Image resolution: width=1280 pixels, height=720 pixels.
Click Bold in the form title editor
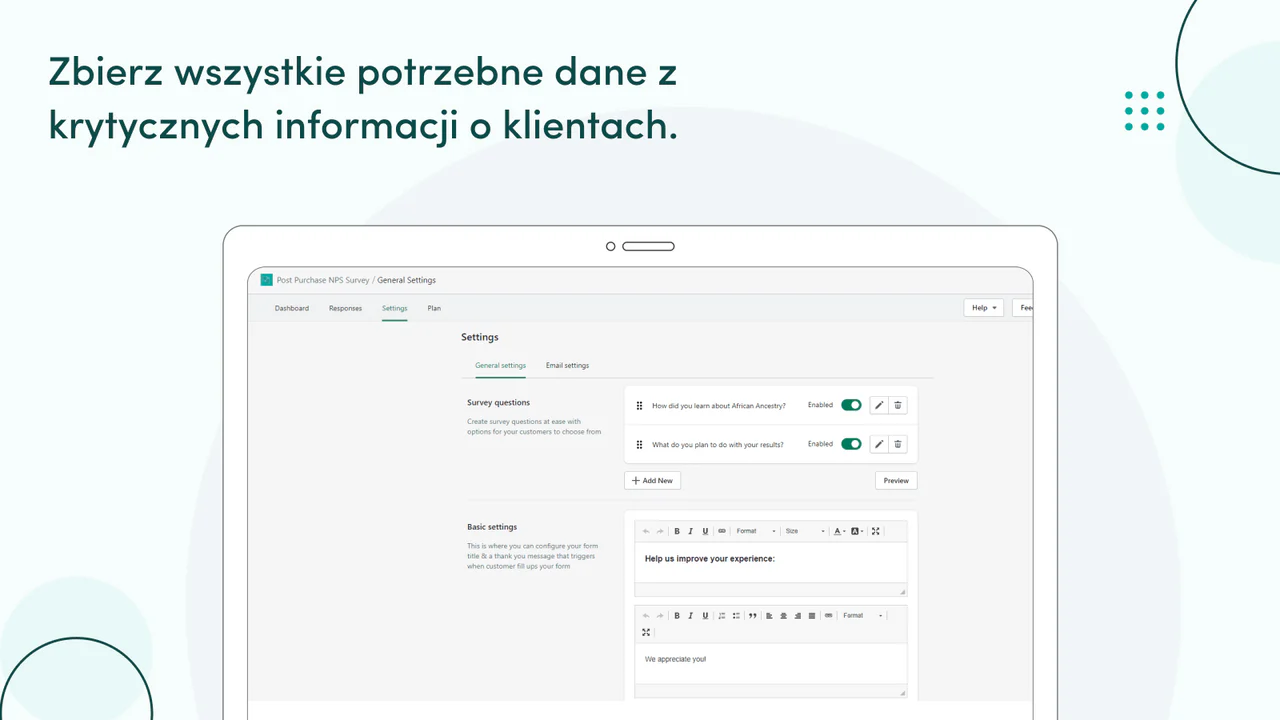click(x=677, y=531)
